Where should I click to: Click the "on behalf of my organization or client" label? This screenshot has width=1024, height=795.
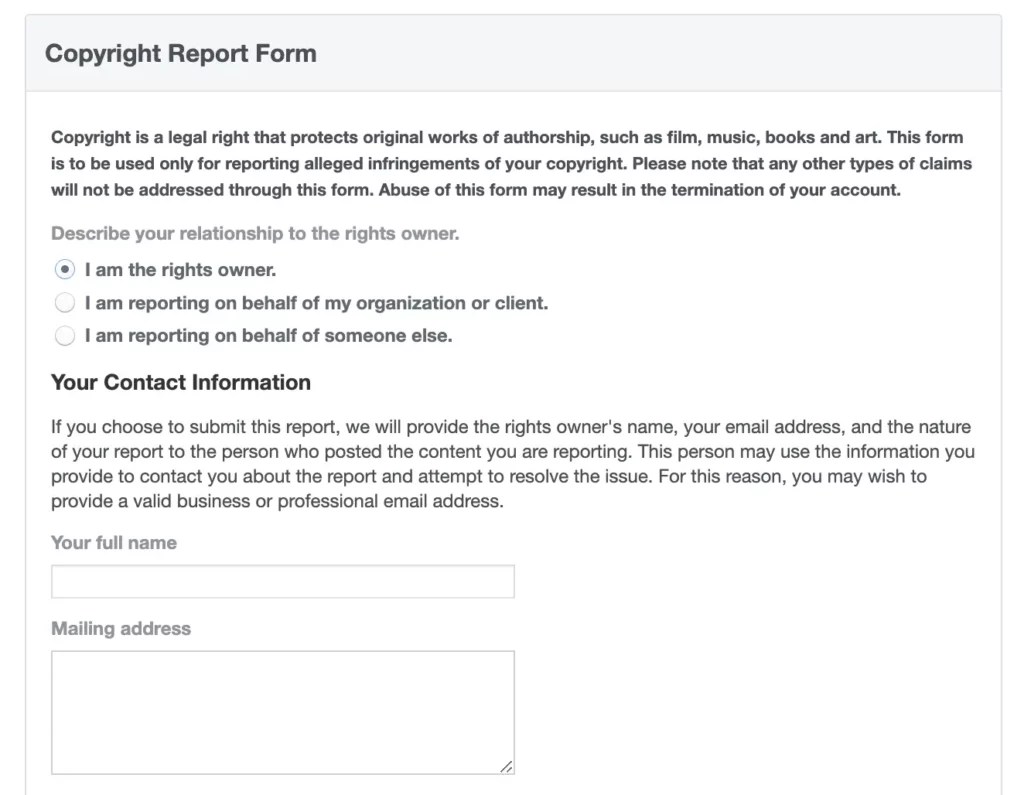tap(316, 303)
